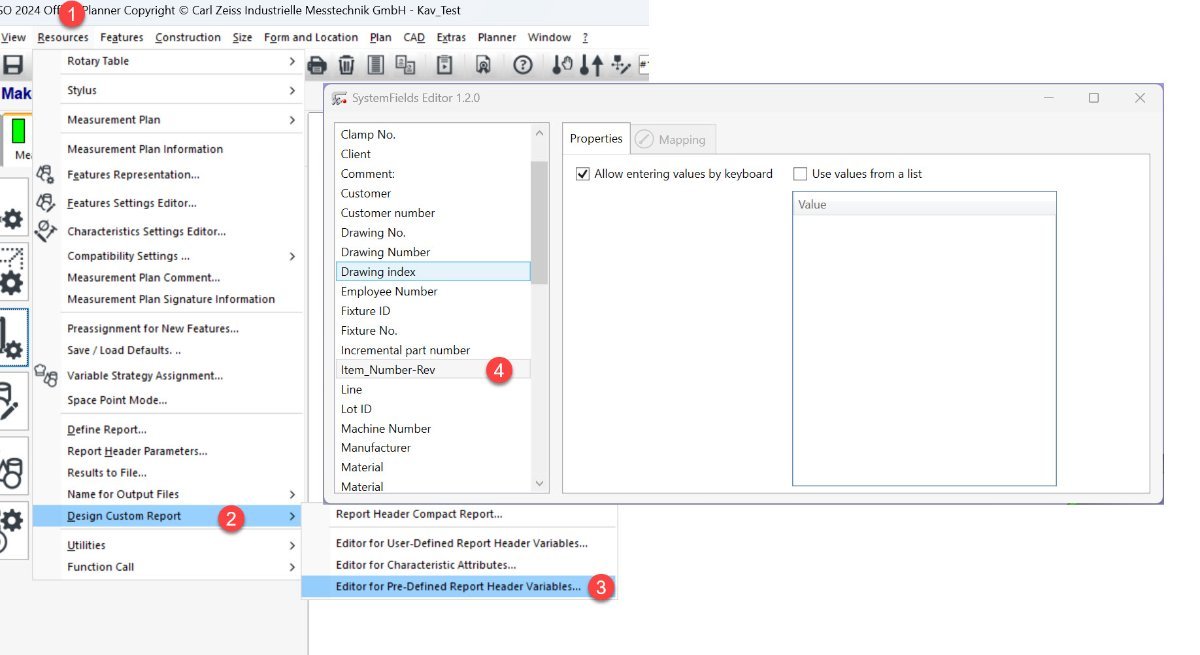Open Editor for Characteristic Attributes
The image size is (1200, 655).
tap(425, 565)
